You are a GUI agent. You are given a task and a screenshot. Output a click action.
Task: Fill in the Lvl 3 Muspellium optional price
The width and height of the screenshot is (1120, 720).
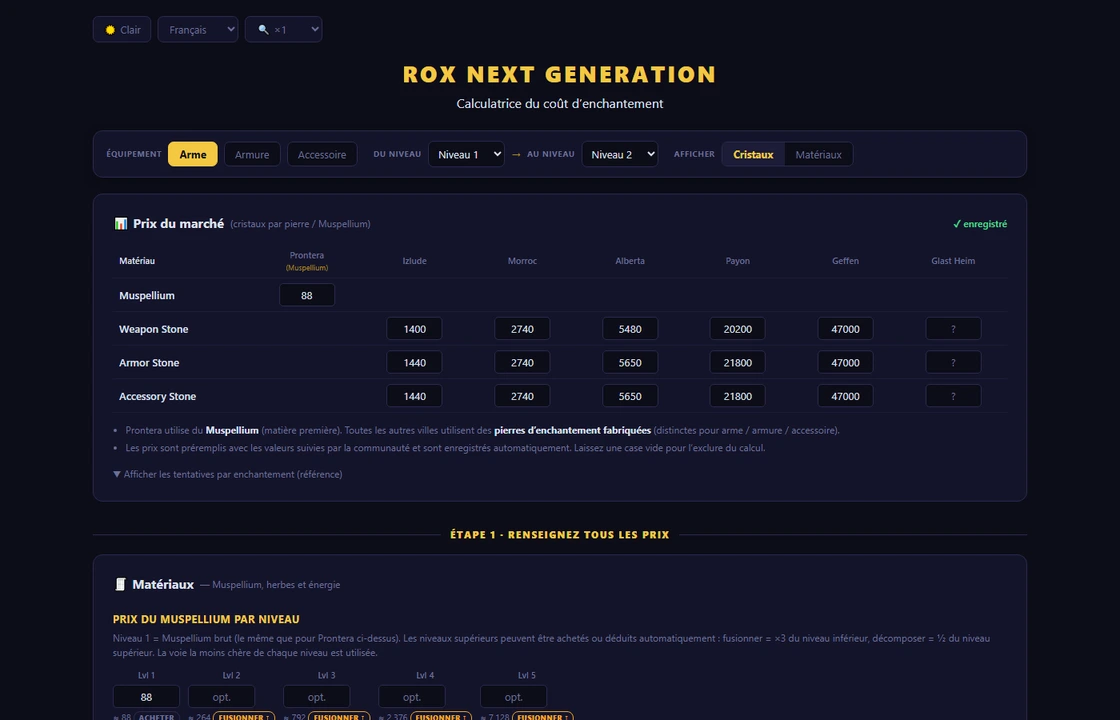(x=316, y=696)
